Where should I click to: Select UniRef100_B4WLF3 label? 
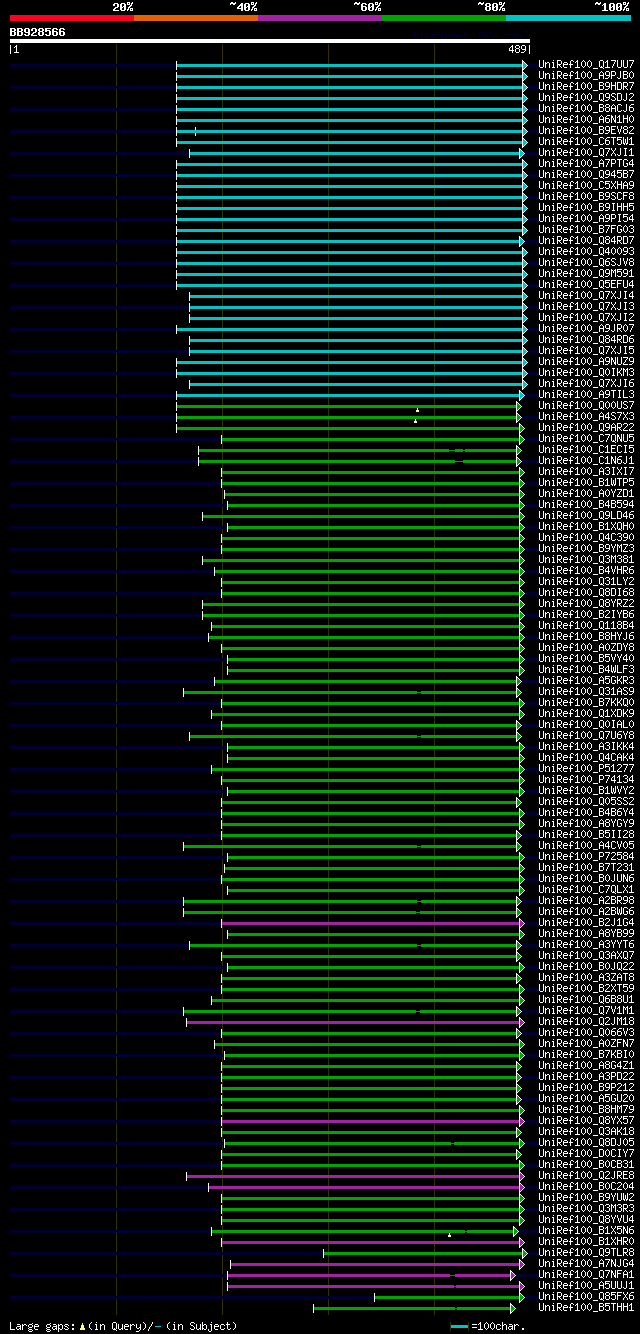point(586,669)
